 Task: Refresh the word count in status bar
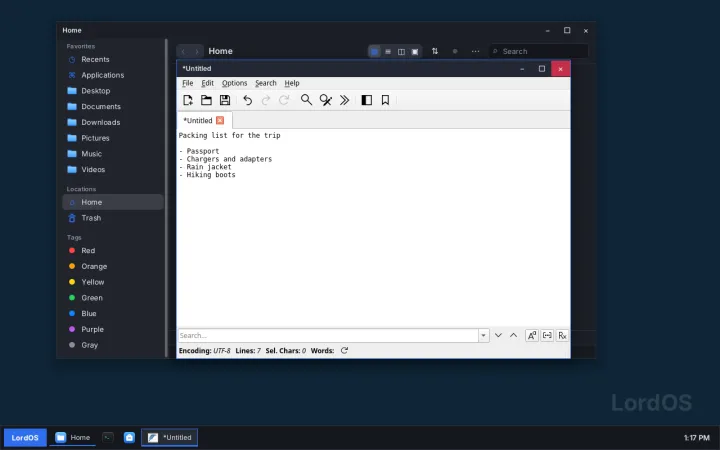(344, 351)
